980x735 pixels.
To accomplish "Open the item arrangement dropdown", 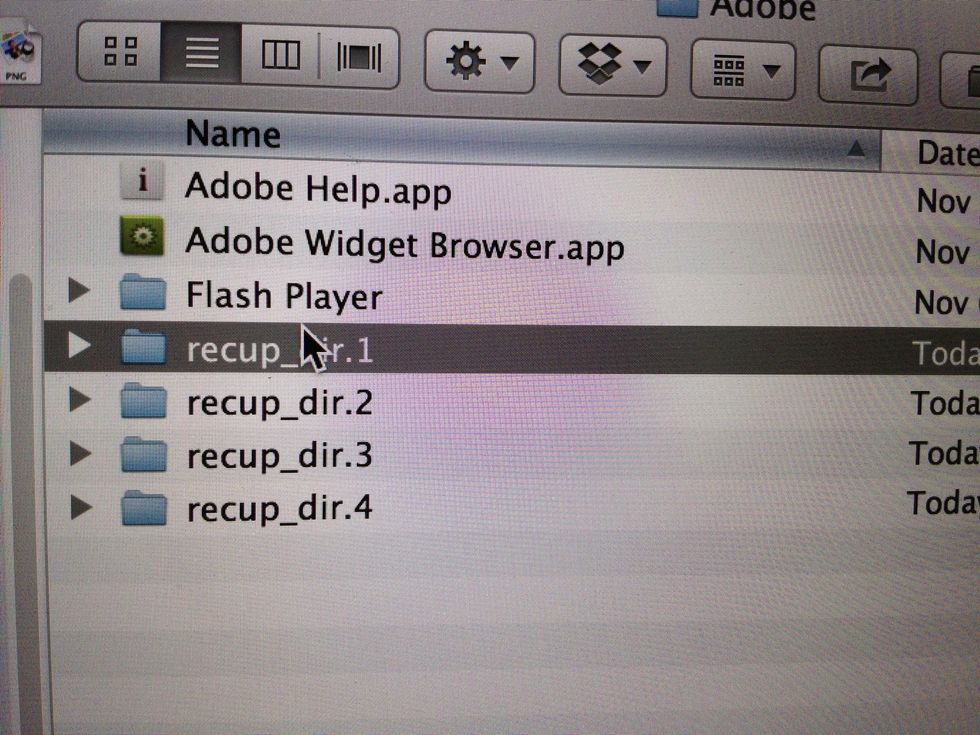I will [742, 70].
